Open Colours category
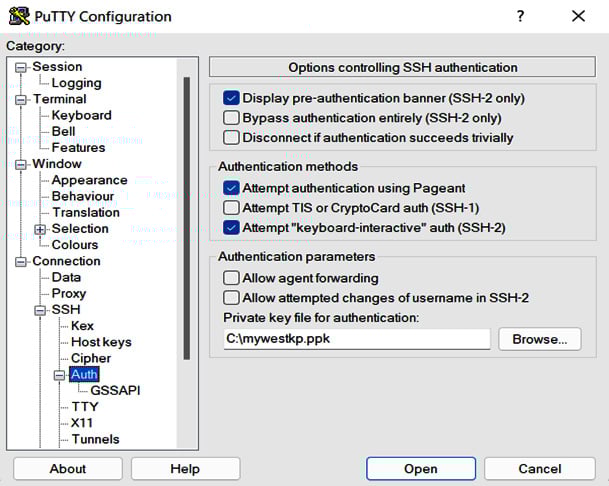609x486 pixels. tap(75, 245)
